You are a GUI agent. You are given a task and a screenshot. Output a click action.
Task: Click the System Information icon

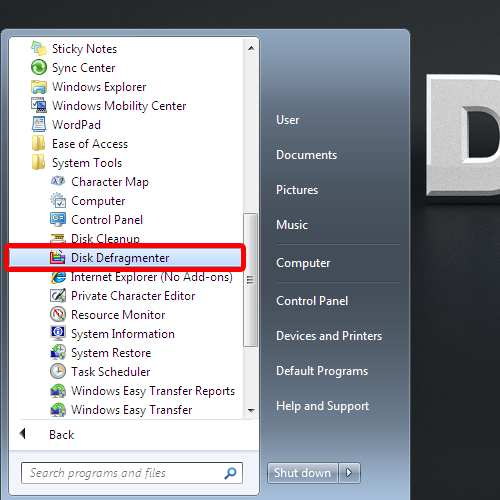tap(58, 334)
